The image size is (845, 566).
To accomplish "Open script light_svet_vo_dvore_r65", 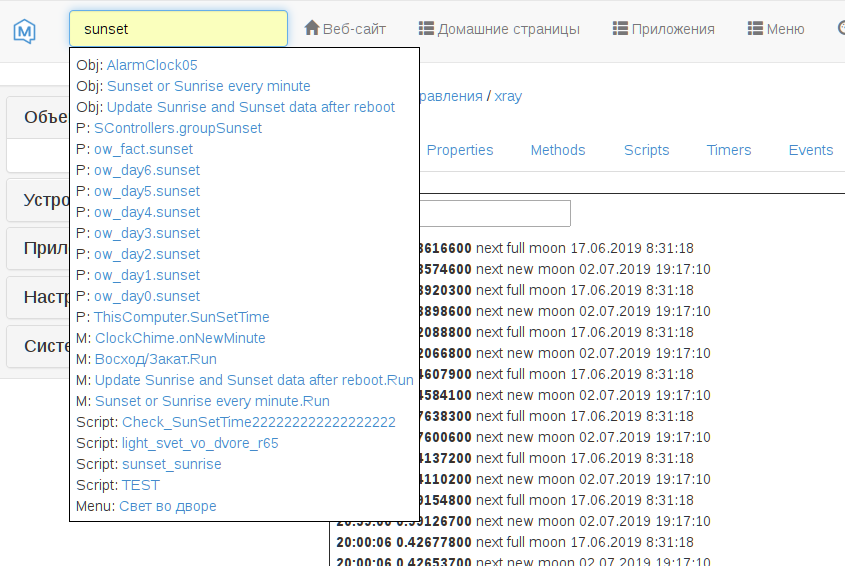I will point(200,444).
